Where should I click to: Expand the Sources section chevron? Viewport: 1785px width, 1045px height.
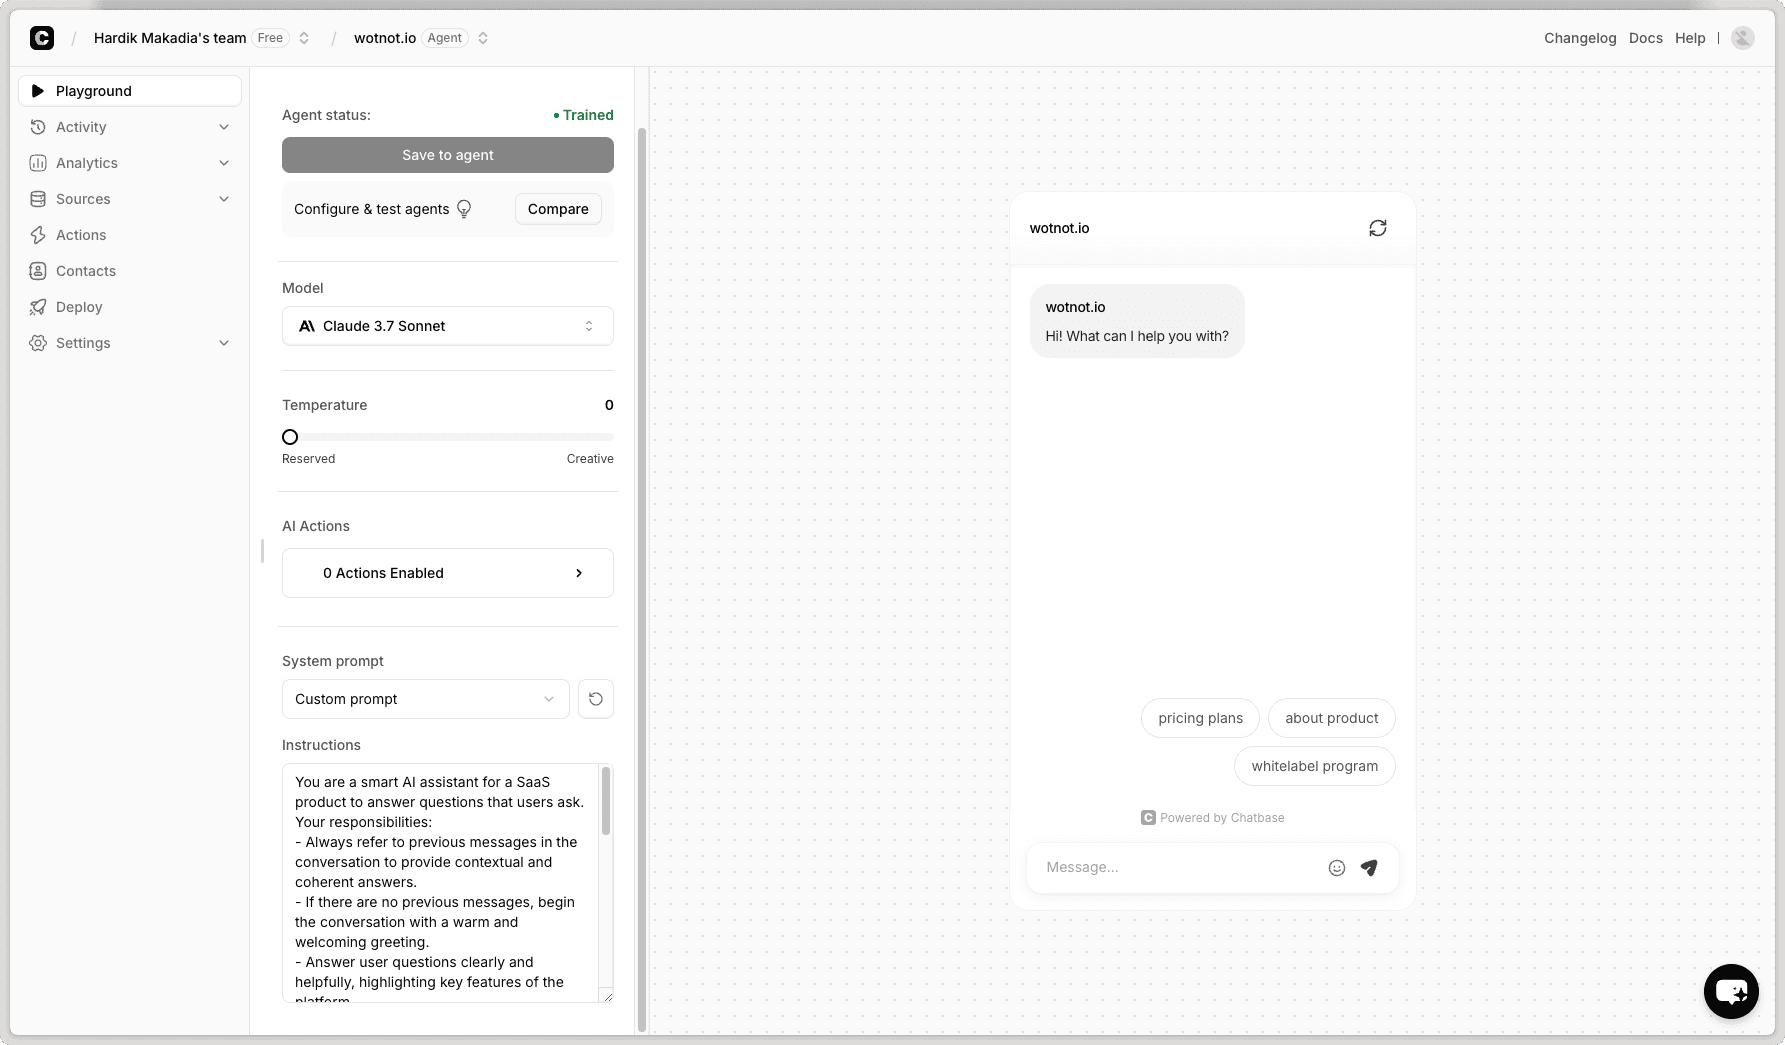tap(224, 199)
